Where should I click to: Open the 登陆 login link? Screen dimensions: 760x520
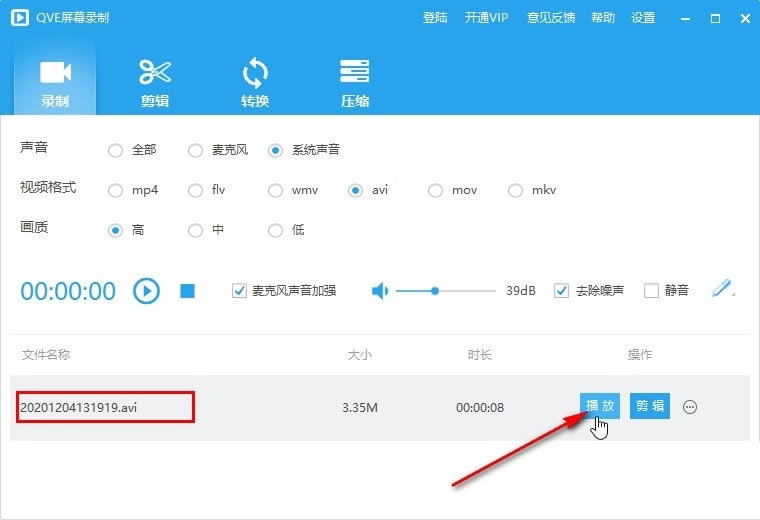point(435,18)
